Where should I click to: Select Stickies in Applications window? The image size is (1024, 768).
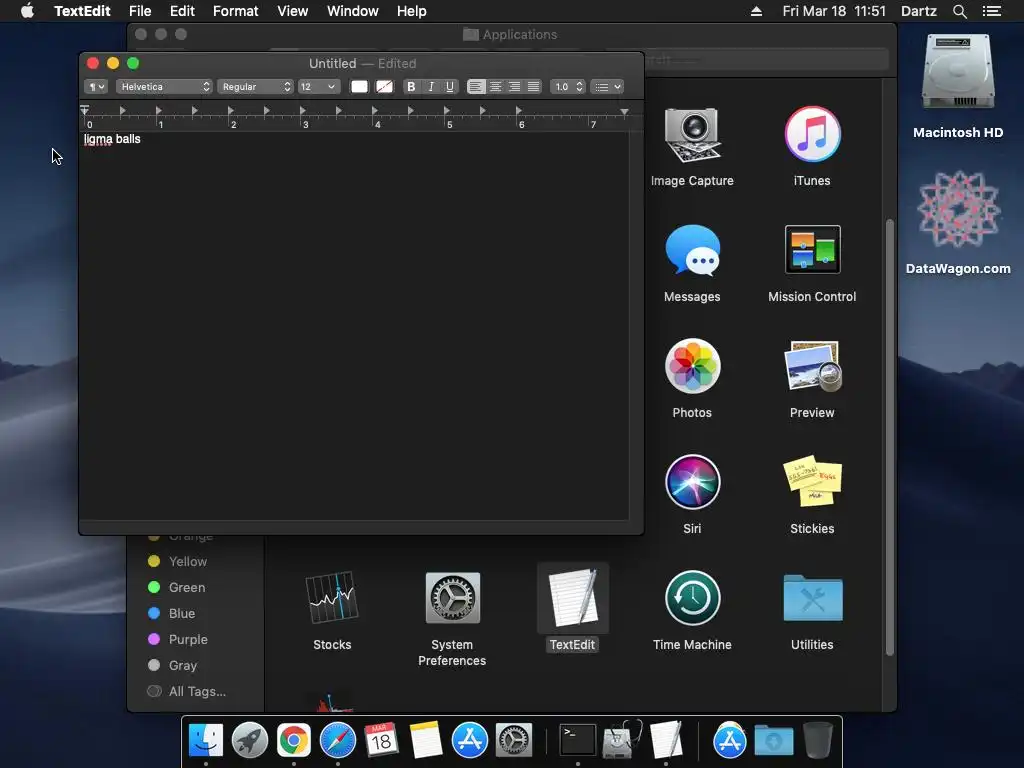click(x=812, y=495)
